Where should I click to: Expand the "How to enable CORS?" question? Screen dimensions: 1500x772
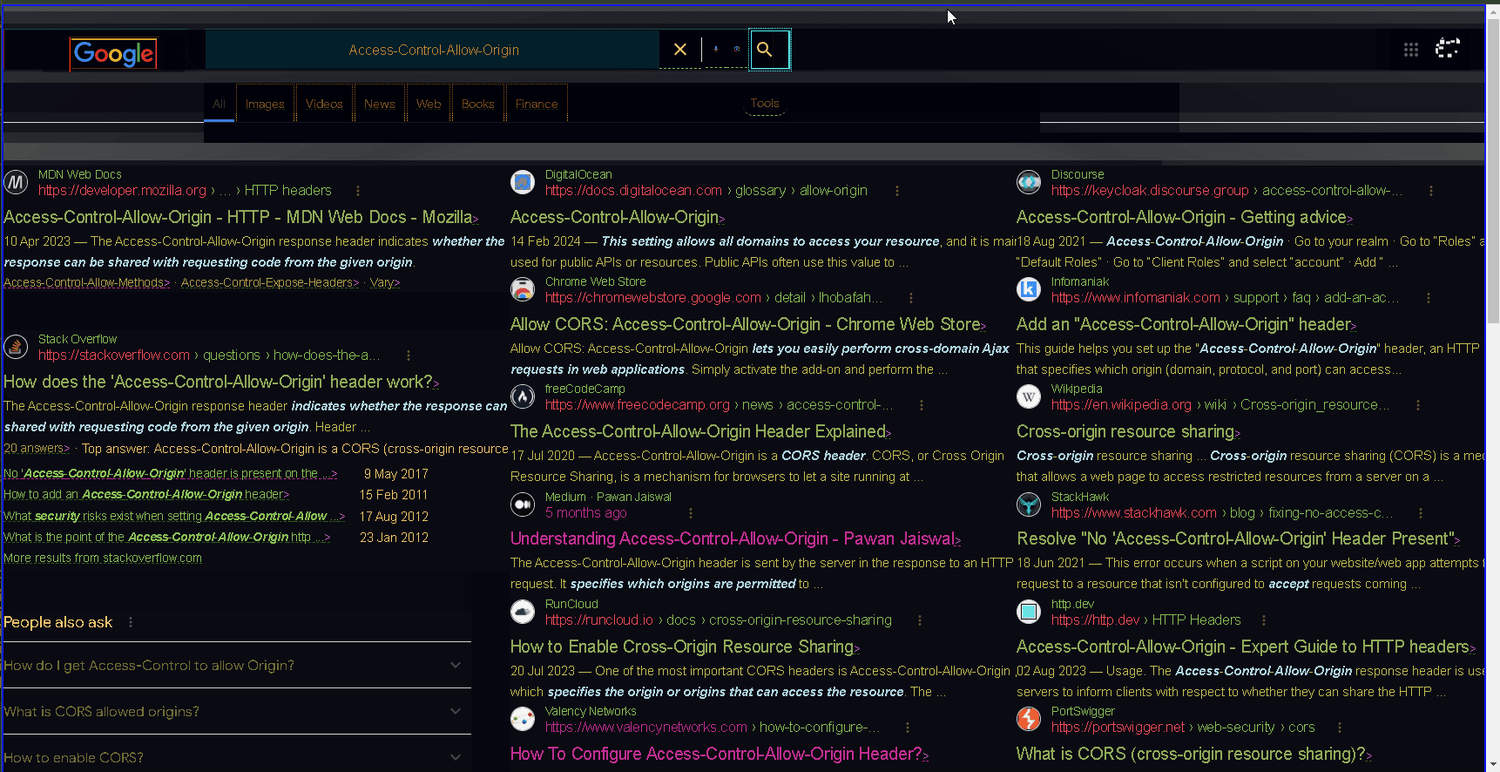[x=236, y=757]
